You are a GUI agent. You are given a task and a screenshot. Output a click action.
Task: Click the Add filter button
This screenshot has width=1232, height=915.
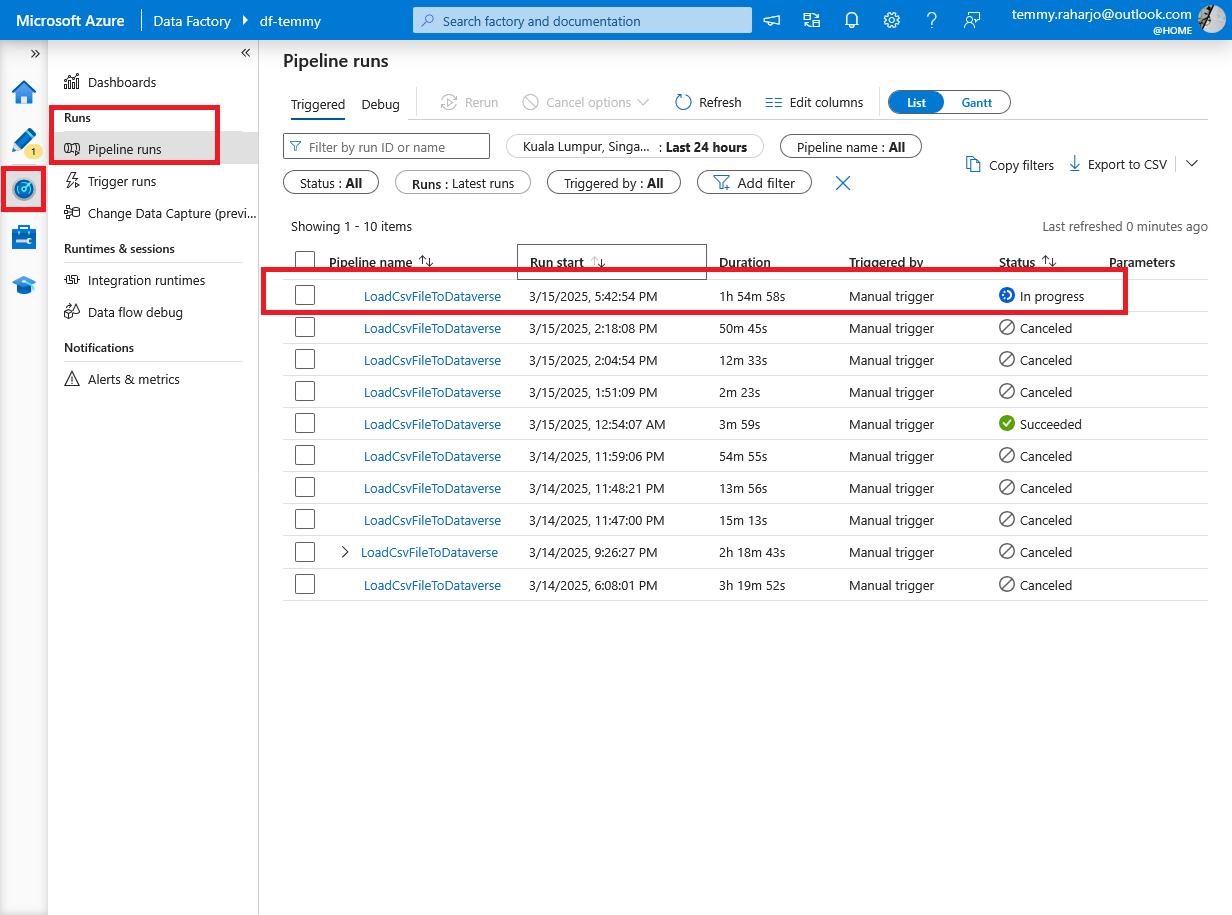[x=754, y=183]
